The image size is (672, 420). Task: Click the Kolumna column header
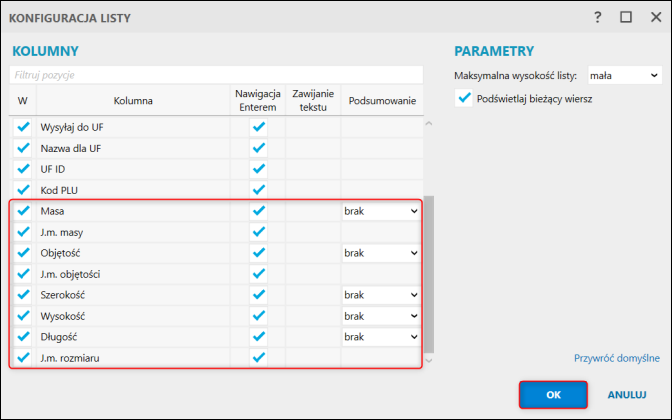133,100
